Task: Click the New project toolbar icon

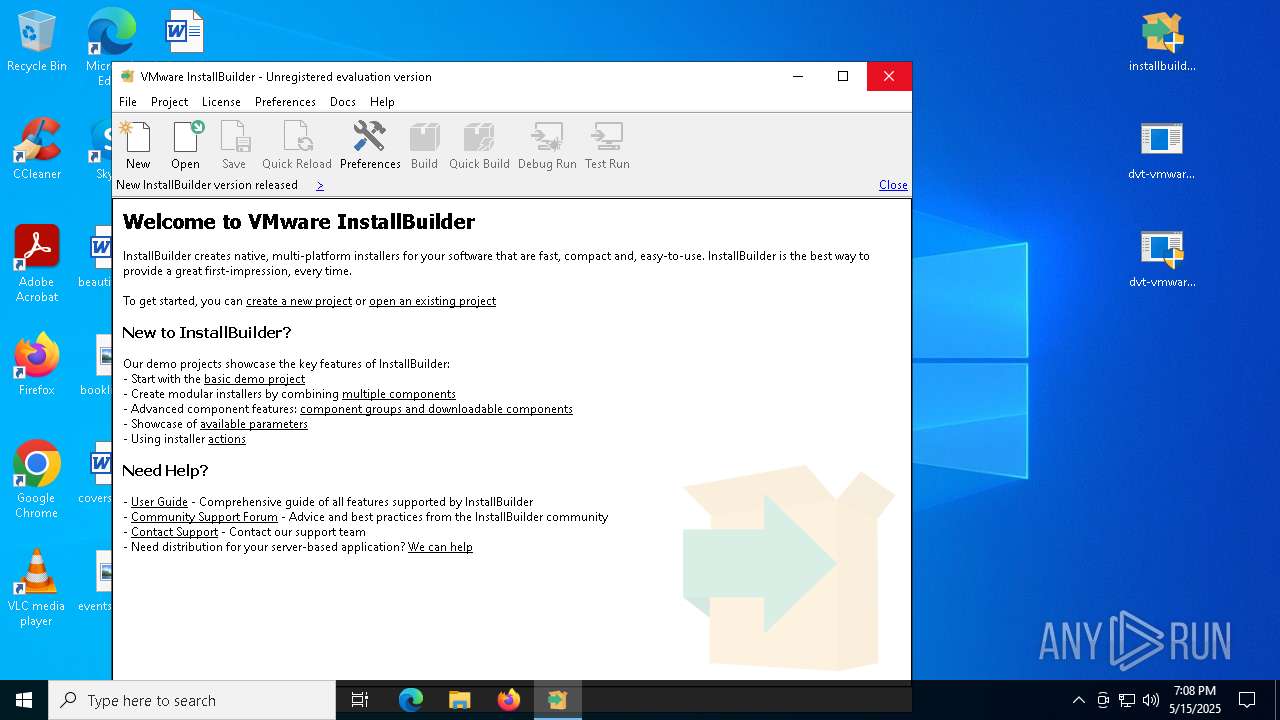Action: pos(137,146)
